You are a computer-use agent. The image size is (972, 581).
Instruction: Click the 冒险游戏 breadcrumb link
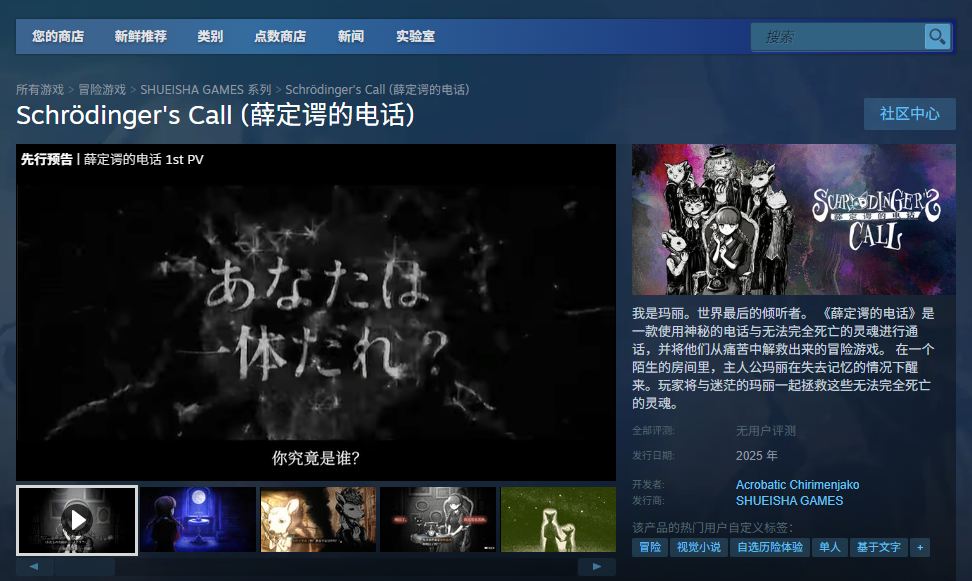[103, 90]
